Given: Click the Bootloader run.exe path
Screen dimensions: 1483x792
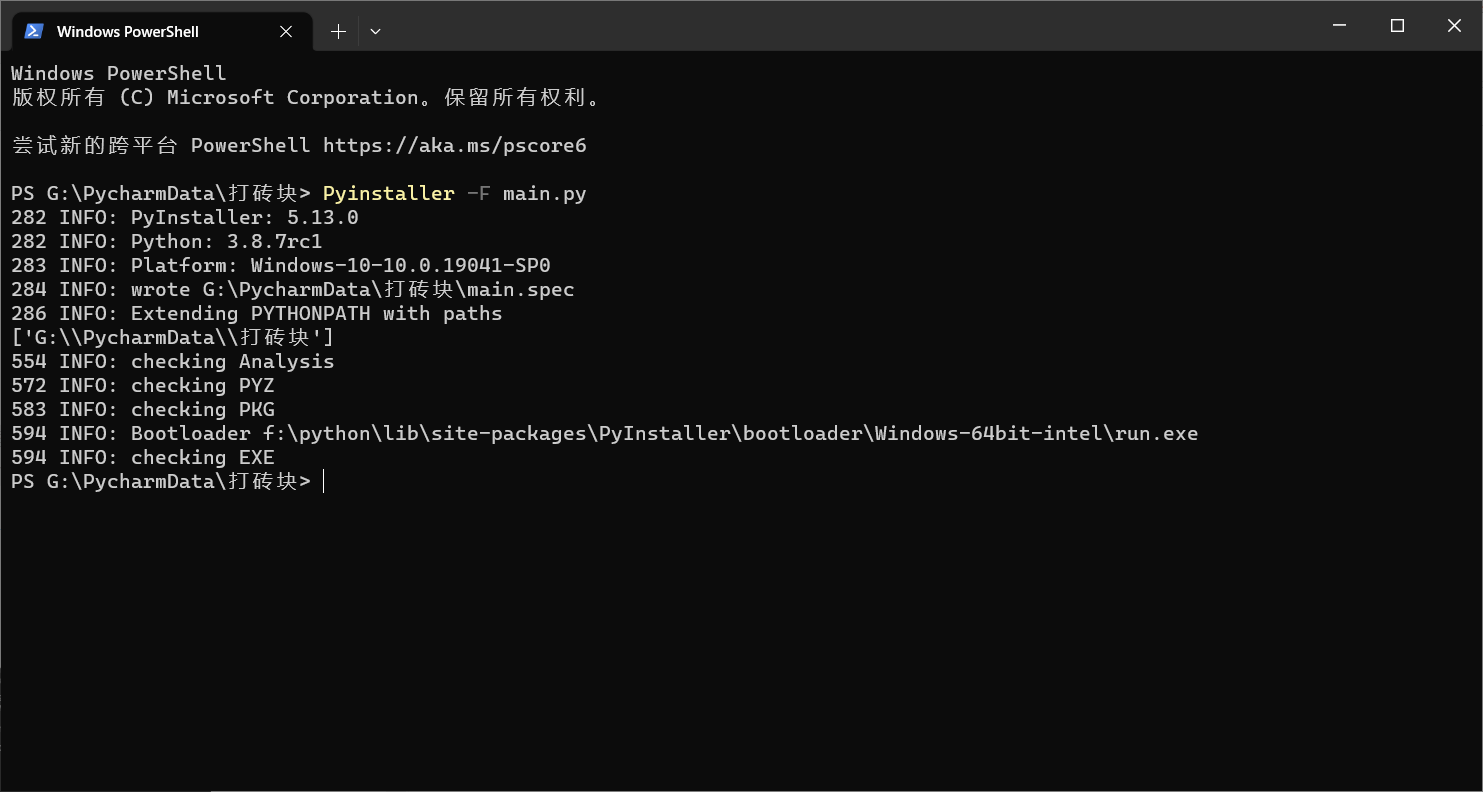Looking at the screenshot, I should click(731, 433).
